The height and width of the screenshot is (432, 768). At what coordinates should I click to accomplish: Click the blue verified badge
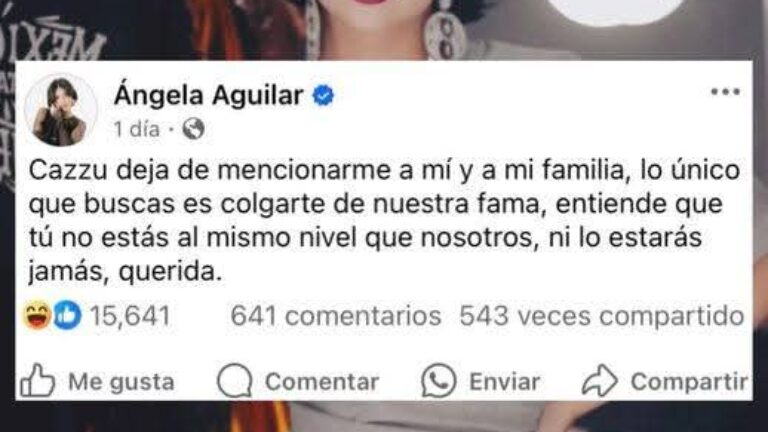(x=323, y=96)
